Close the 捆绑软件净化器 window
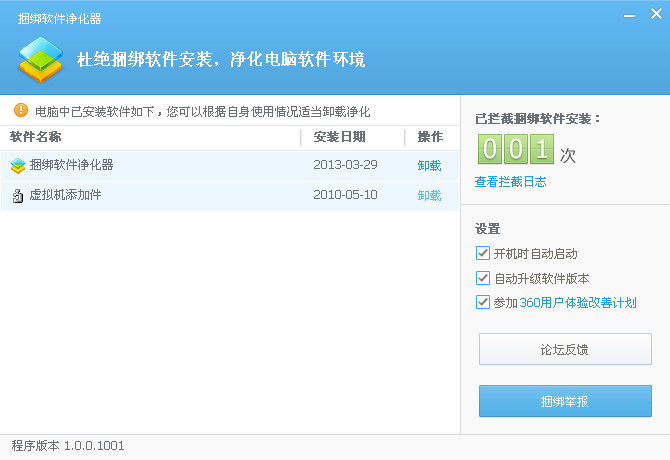 656,14
